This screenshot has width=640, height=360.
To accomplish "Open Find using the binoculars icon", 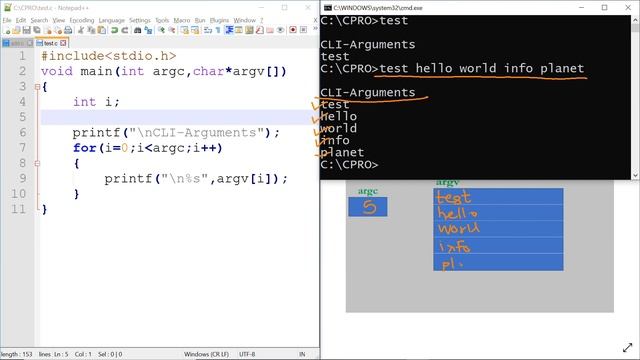I will [x=138, y=30].
